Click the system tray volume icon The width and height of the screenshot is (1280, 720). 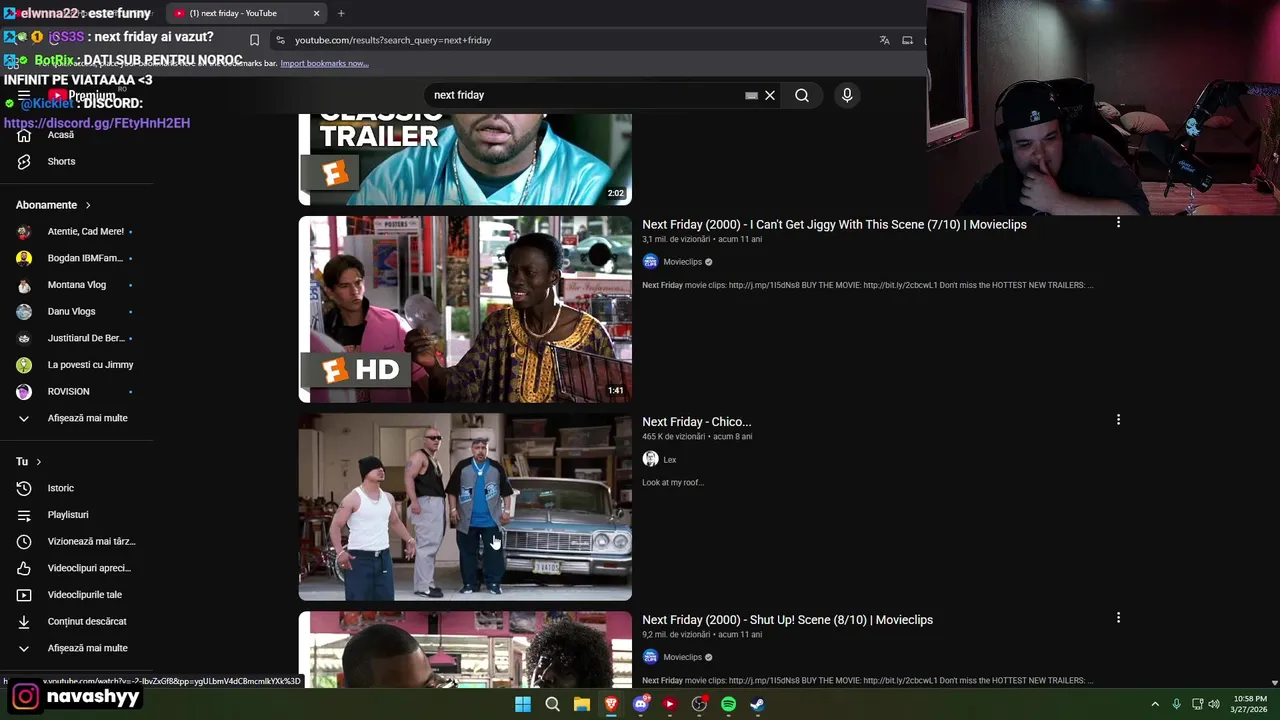tap(1214, 704)
